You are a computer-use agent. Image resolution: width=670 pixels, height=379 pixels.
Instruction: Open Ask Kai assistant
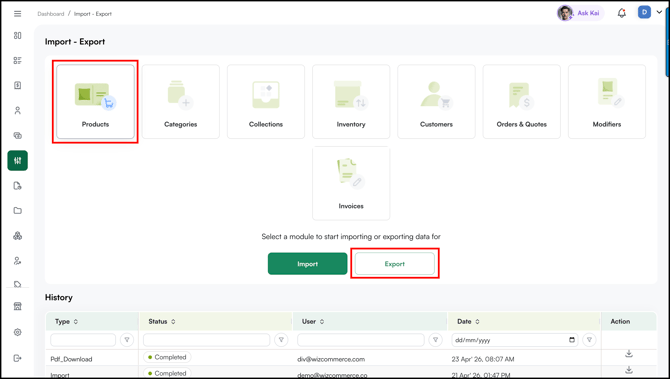[x=580, y=13]
